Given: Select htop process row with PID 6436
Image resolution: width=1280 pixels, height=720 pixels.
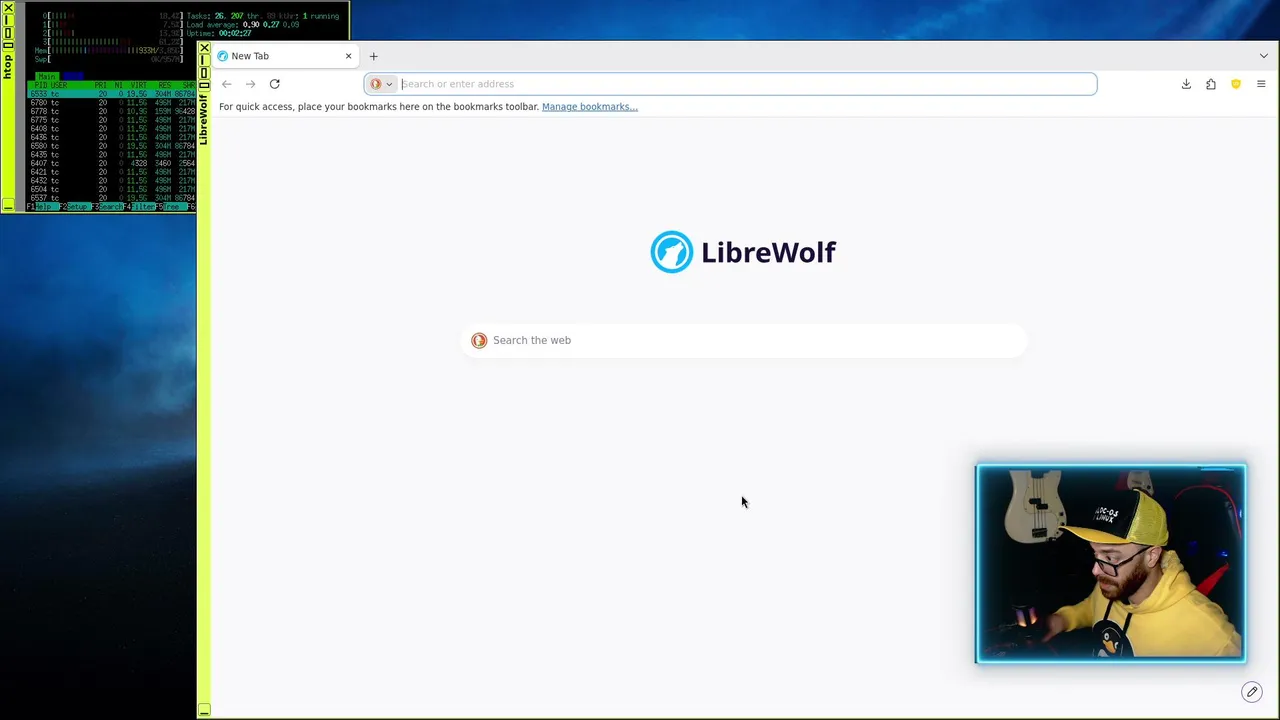Looking at the screenshot, I should [x=112, y=138].
